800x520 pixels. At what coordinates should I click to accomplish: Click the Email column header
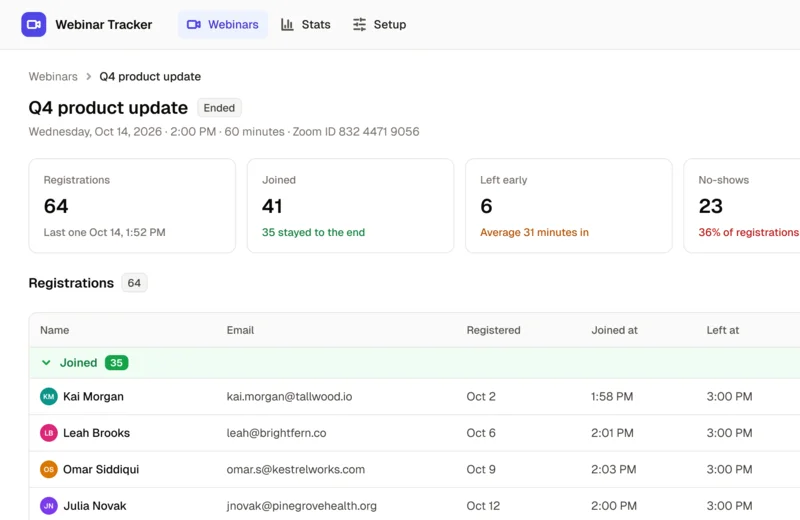click(x=240, y=330)
